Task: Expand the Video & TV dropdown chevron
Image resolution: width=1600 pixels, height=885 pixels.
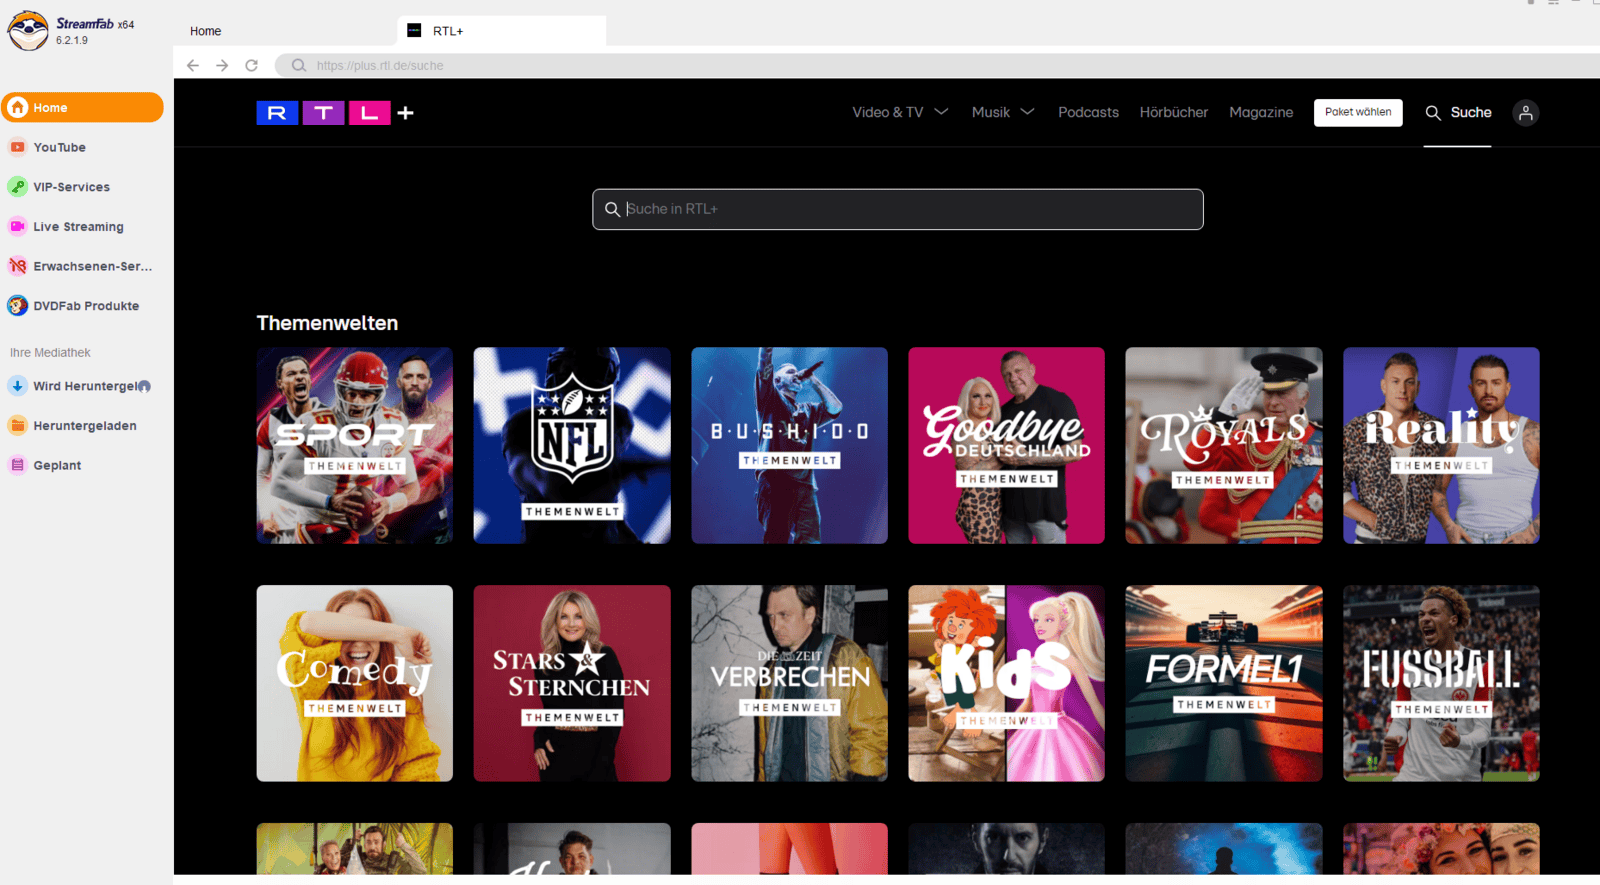Action: click(x=941, y=112)
